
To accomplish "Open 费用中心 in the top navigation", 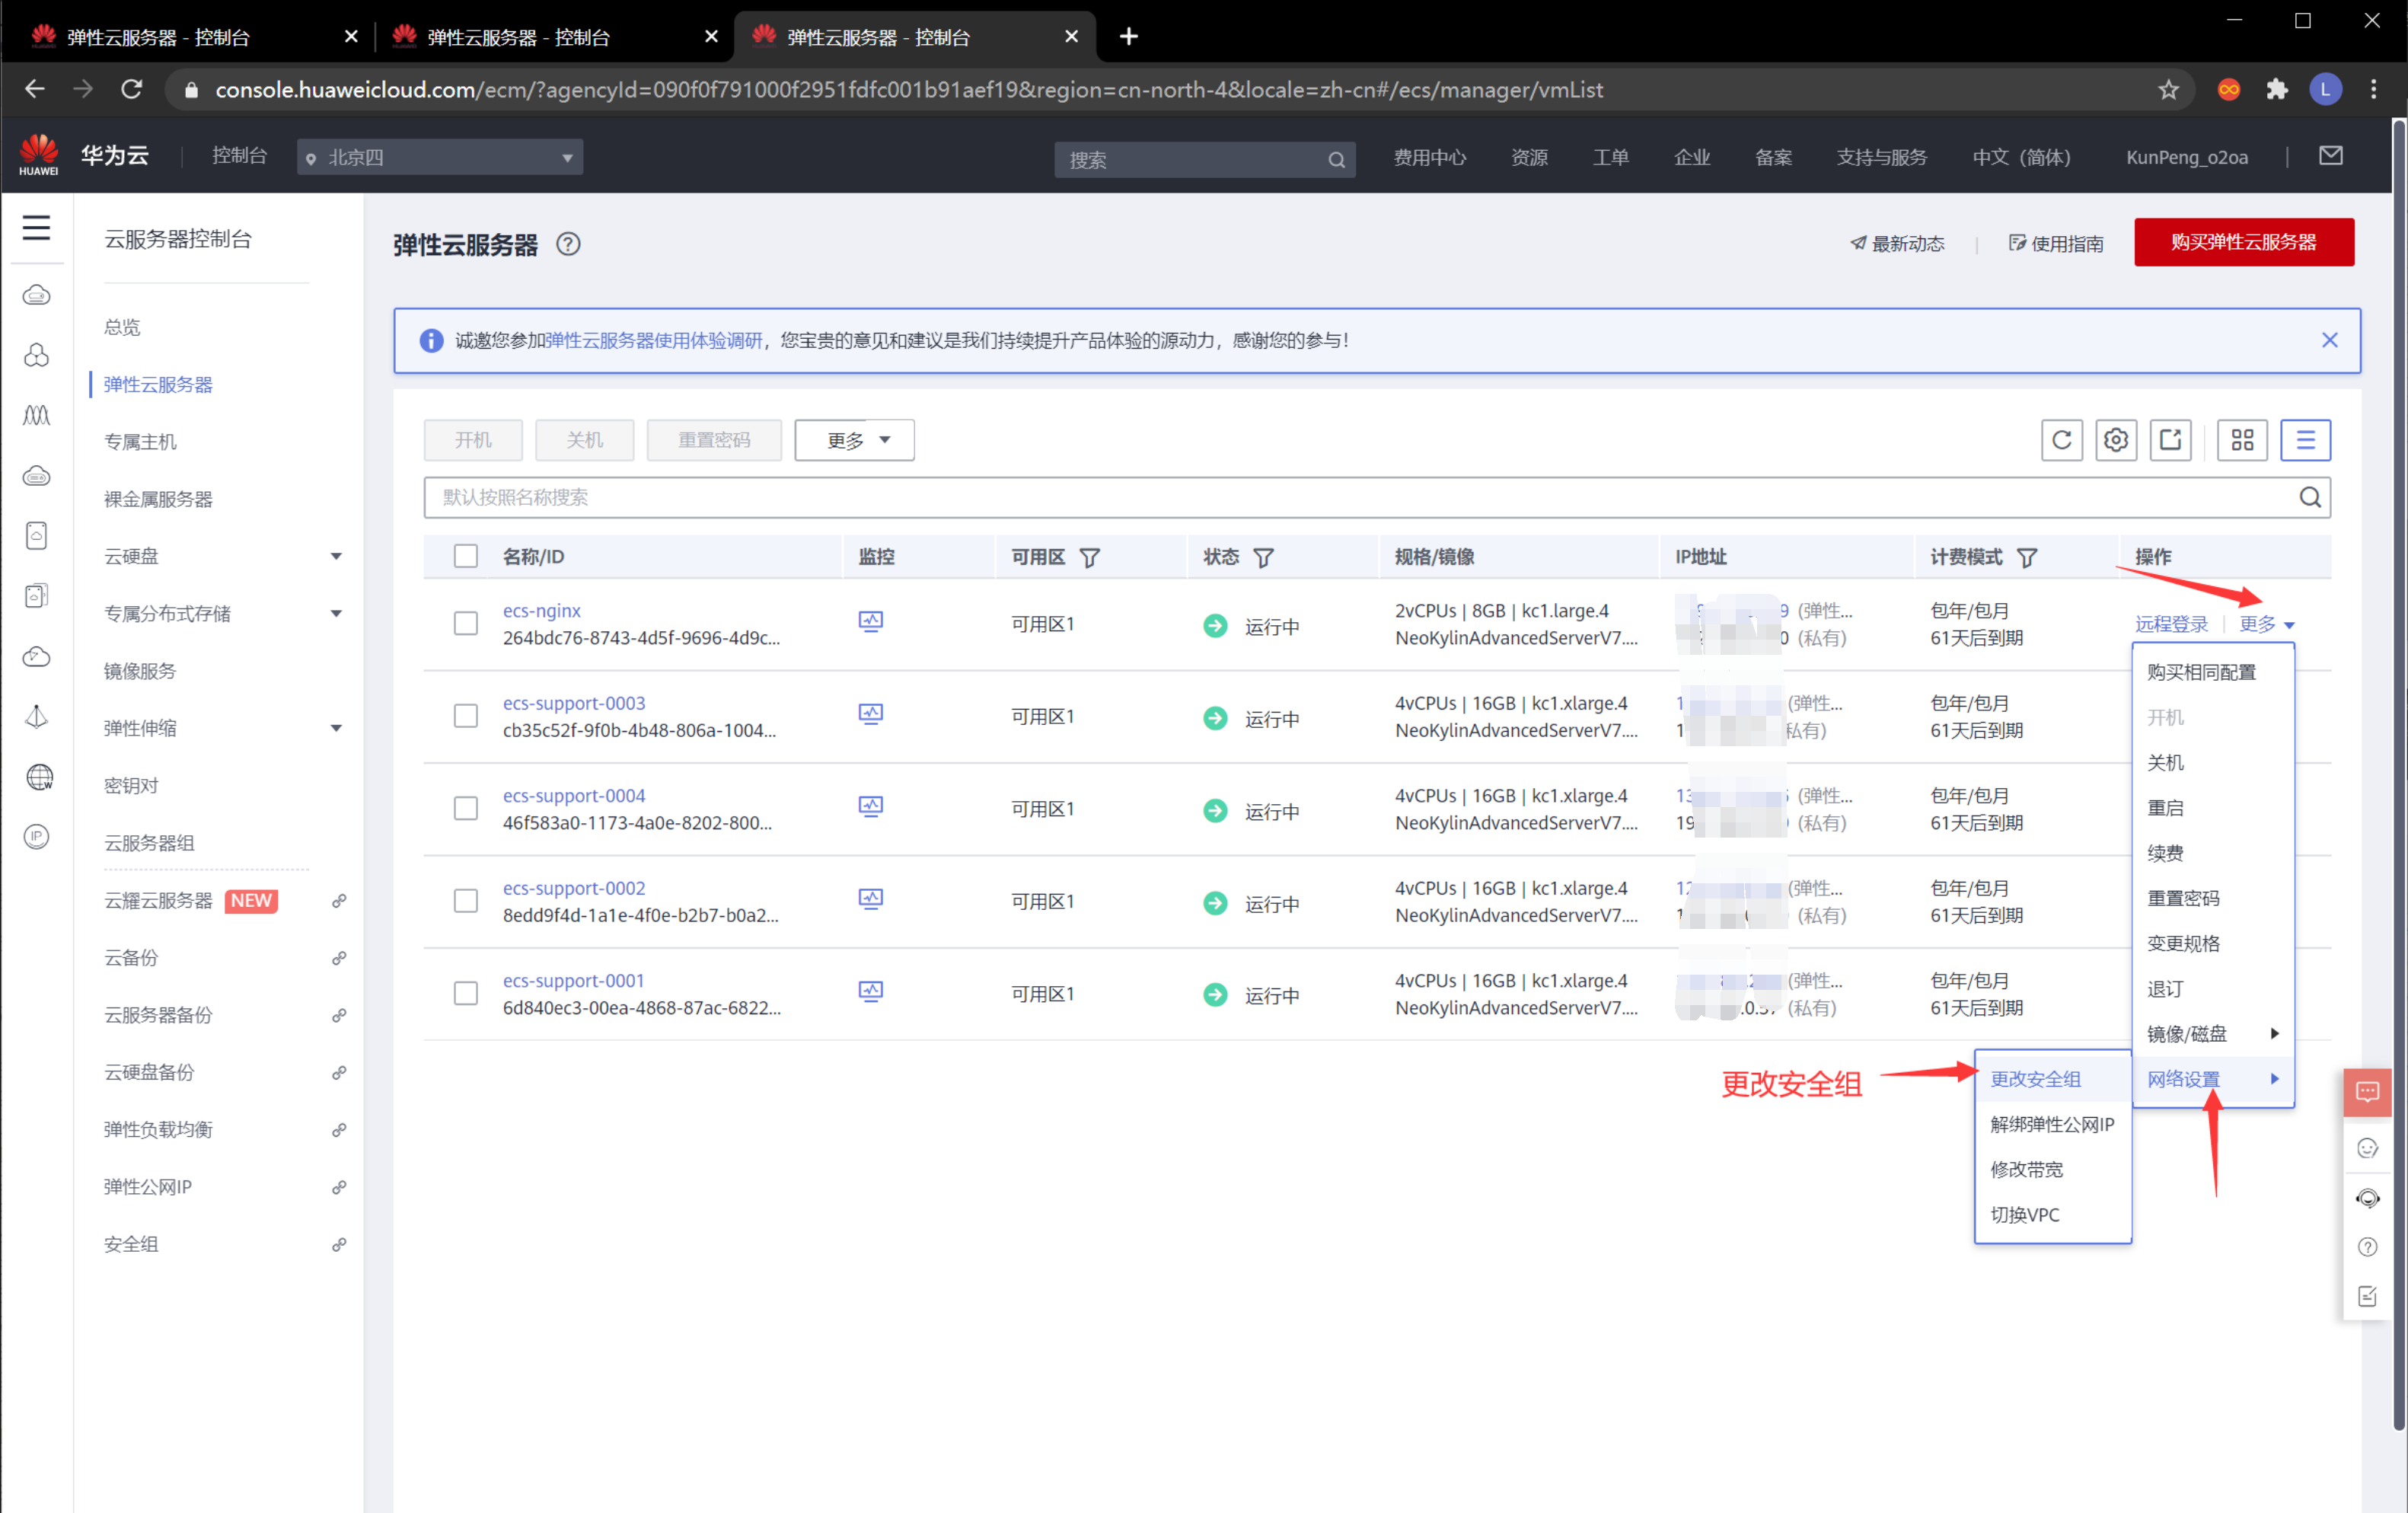I will pyautogui.click(x=1429, y=157).
